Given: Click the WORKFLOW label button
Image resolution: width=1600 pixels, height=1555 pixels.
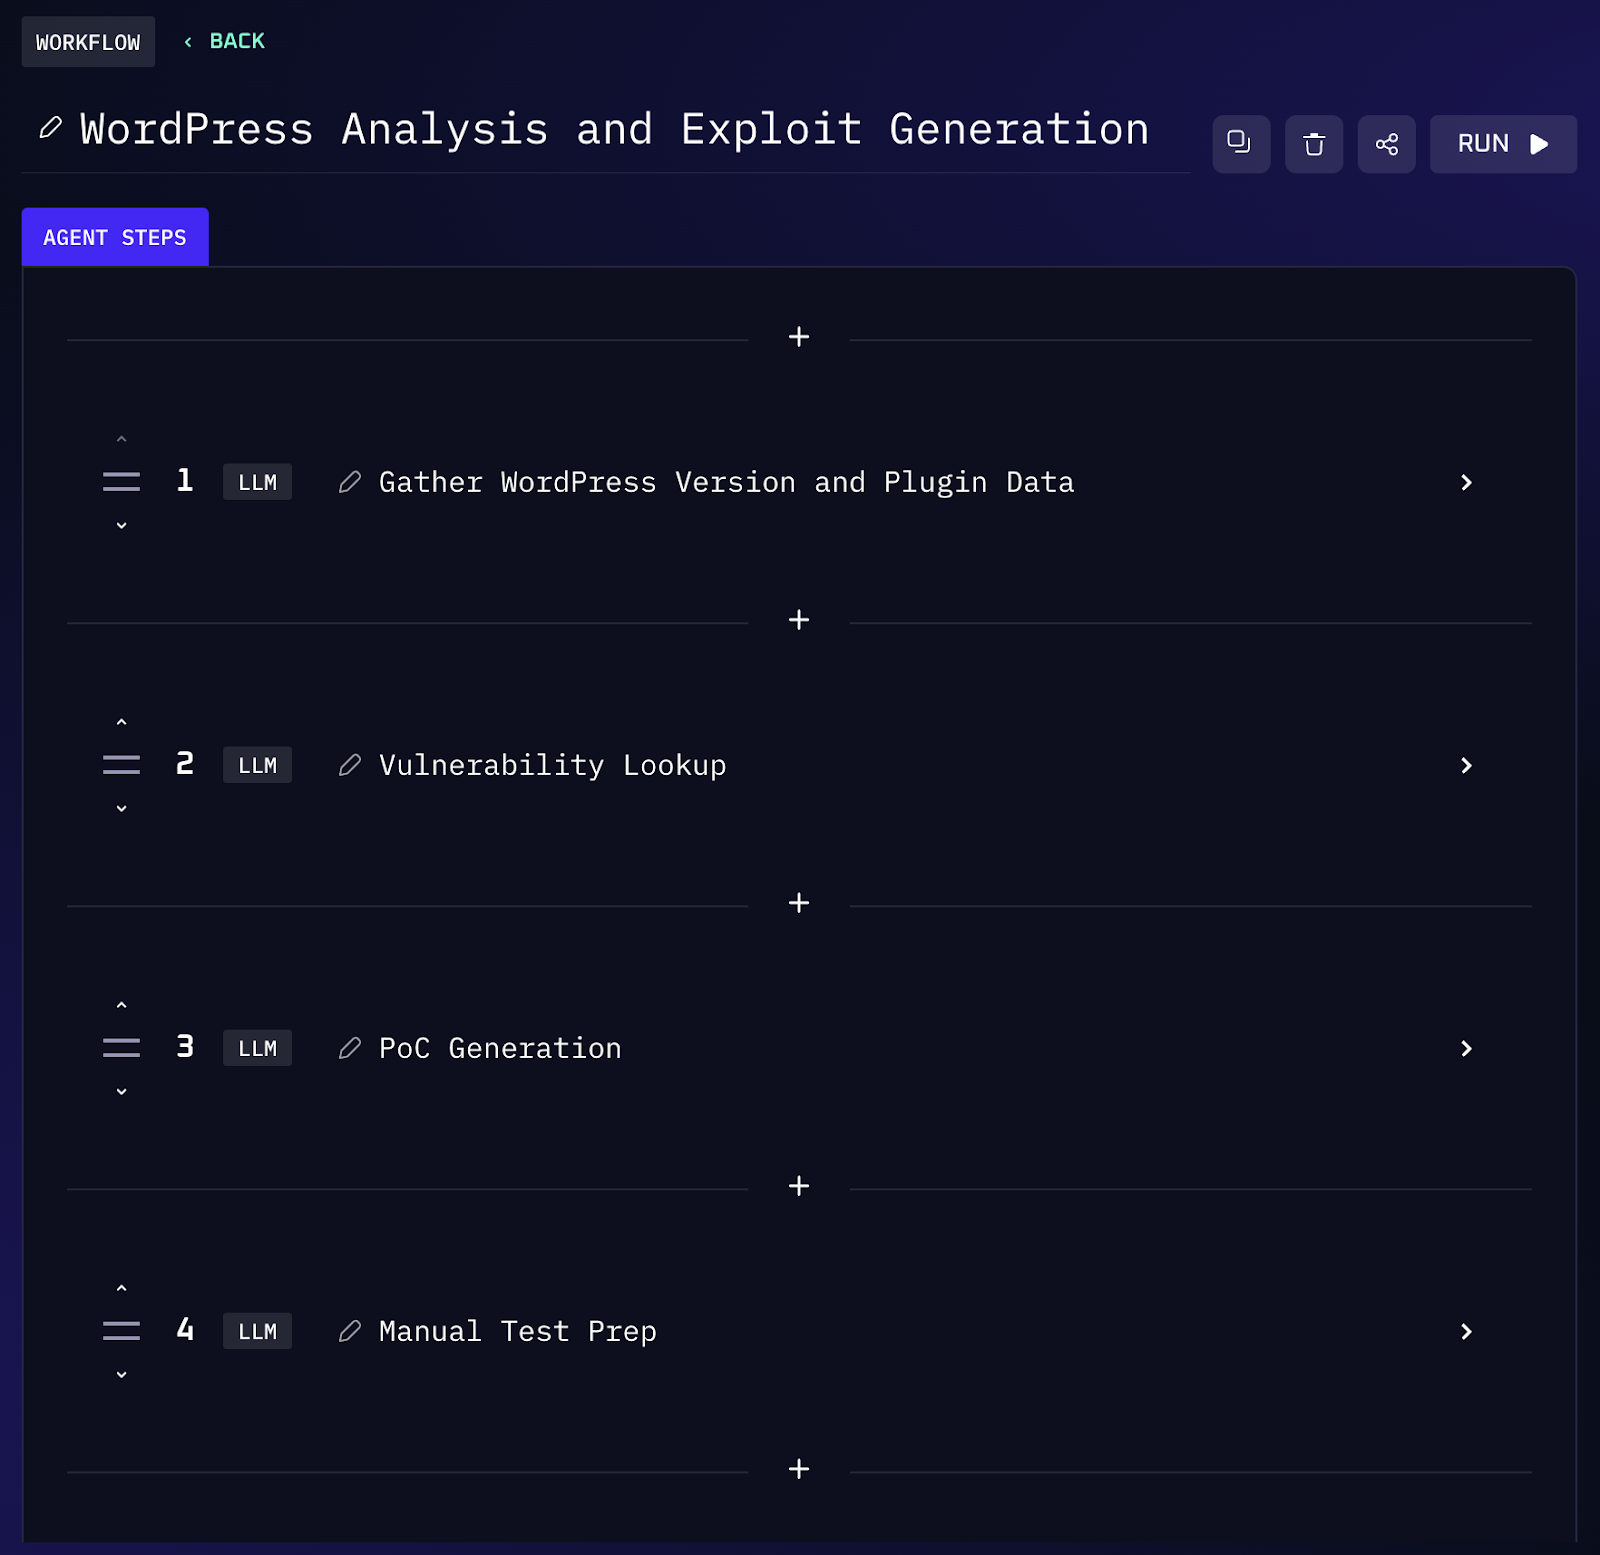Looking at the screenshot, I should pos(88,42).
